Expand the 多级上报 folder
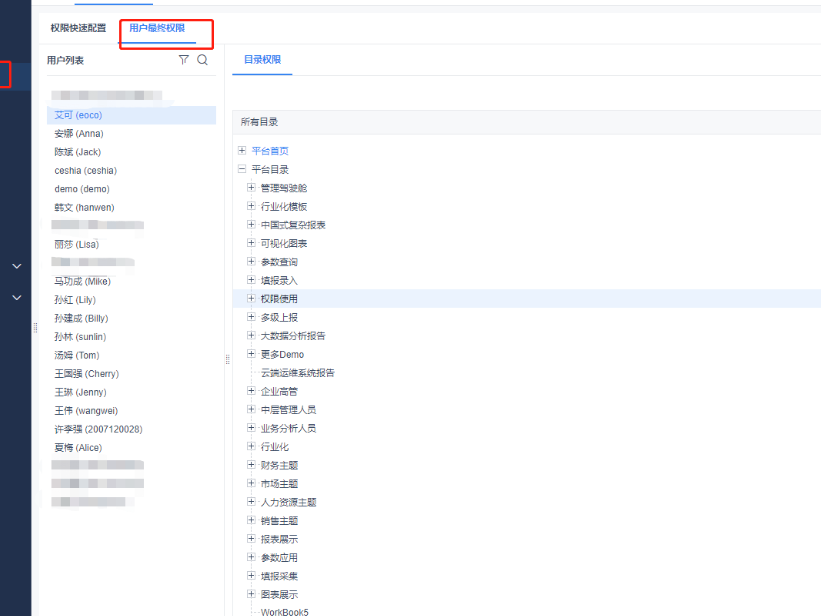This screenshot has height=616, width=821. pos(251,316)
